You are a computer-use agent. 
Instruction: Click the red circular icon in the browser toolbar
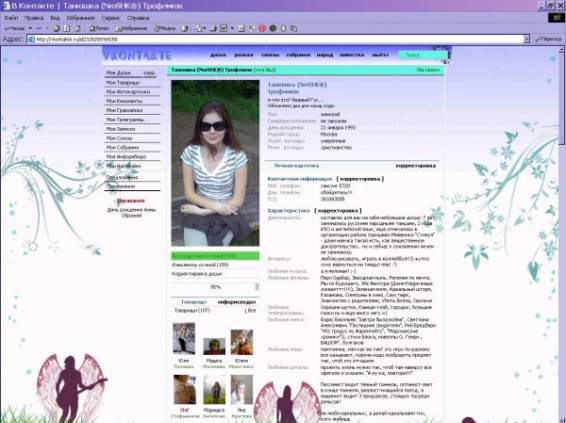[262, 28]
